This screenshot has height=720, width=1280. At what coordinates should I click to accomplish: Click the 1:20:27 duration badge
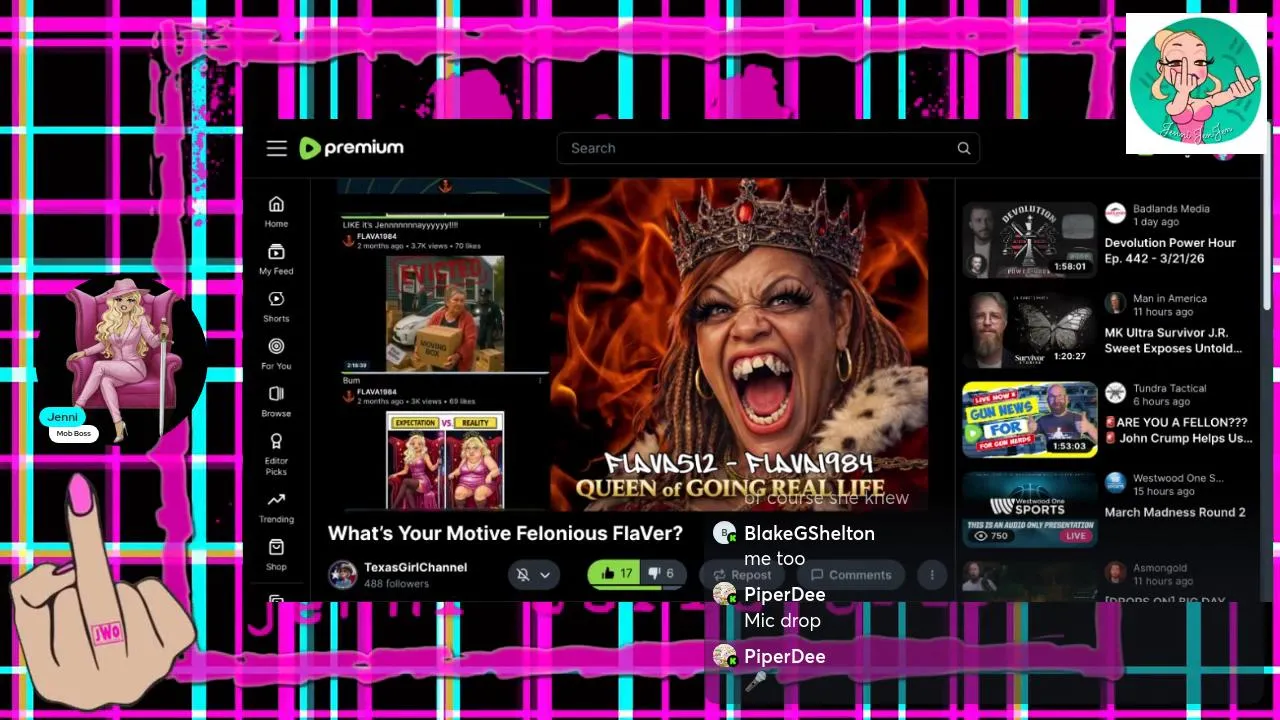click(1070, 356)
